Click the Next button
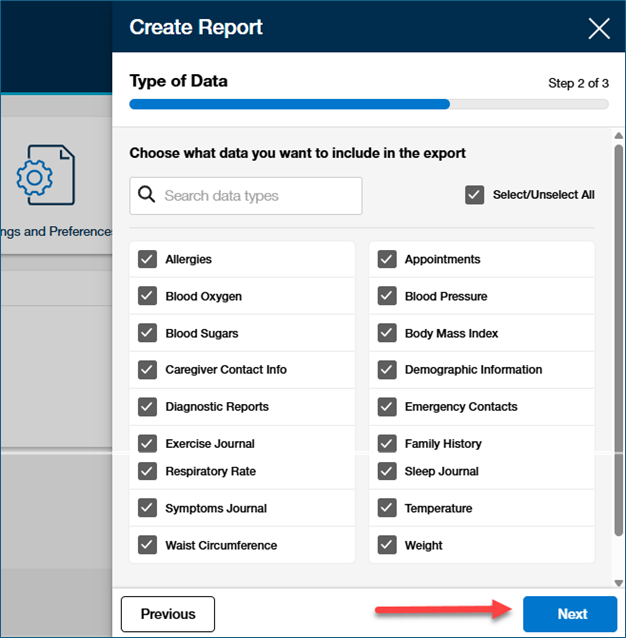This screenshot has width=626, height=638. tap(570, 614)
